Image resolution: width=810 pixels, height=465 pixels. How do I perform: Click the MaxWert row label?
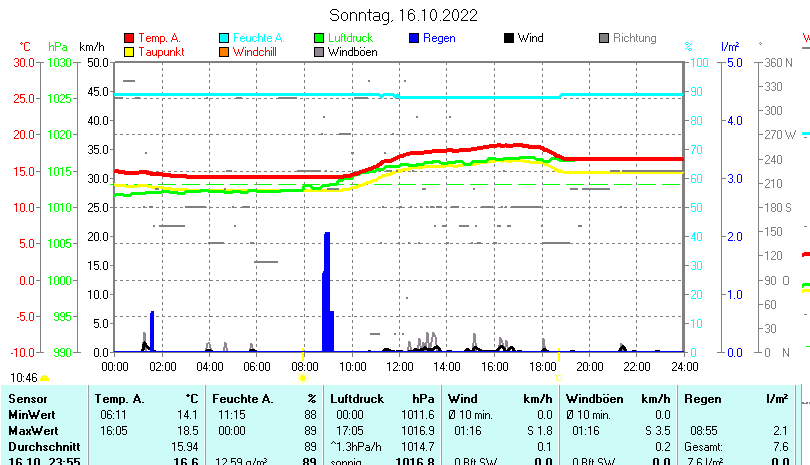(x=33, y=430)
